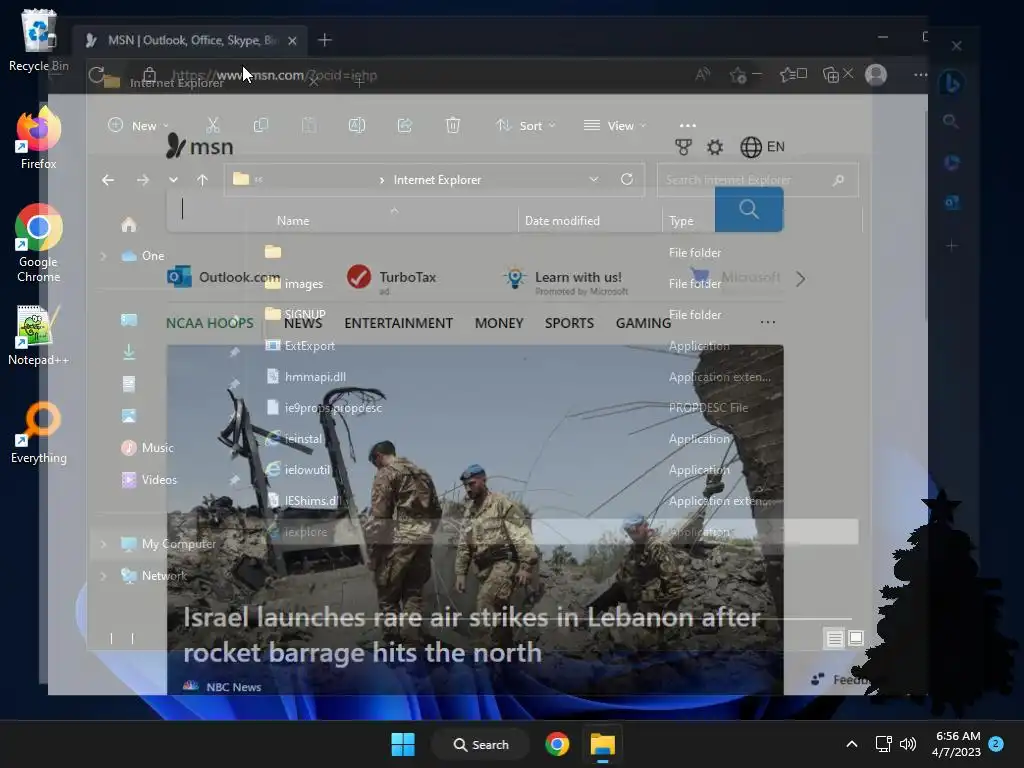Screen dimensions: 1024x768
Task: Open the Outlook icon in Edge sidebar
Action: (x=952, y=202)
